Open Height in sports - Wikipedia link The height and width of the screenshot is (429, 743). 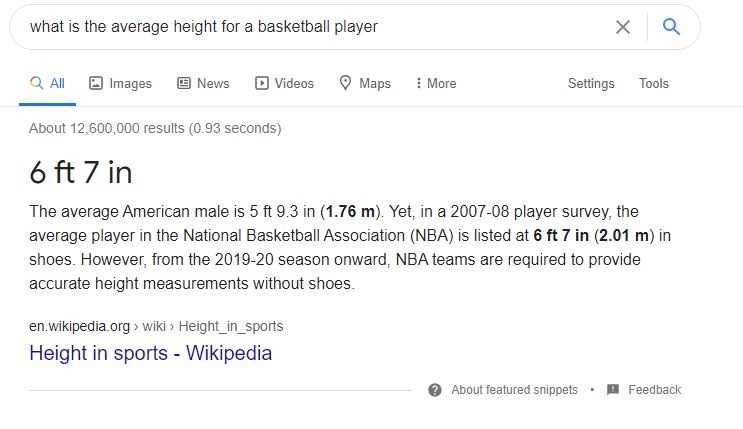point(150,353)
